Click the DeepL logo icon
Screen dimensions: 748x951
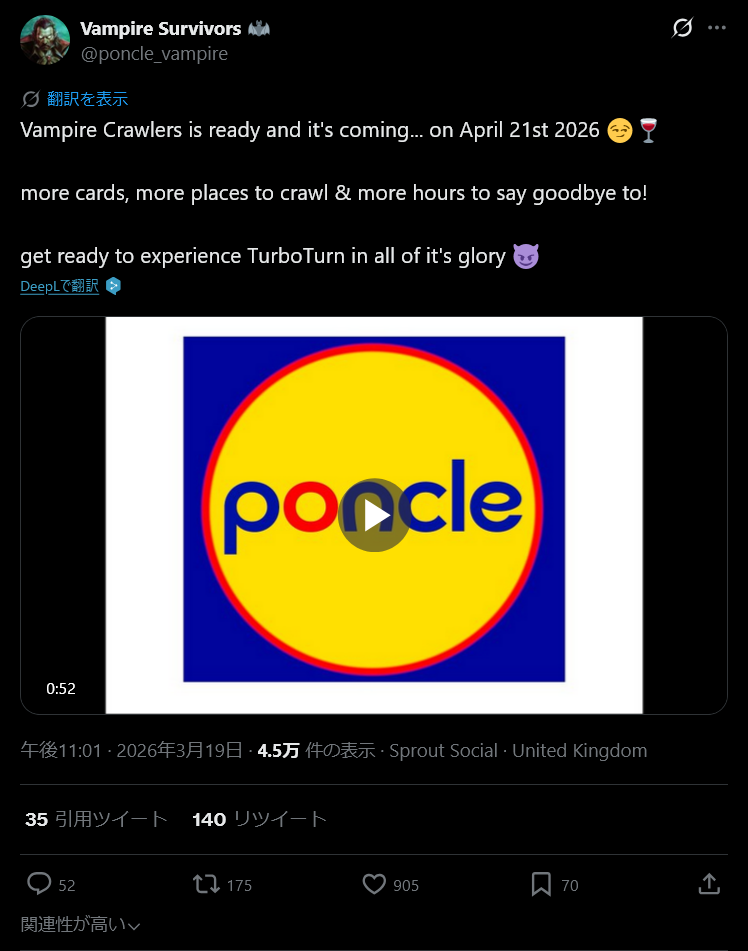[x=113, y=286]
